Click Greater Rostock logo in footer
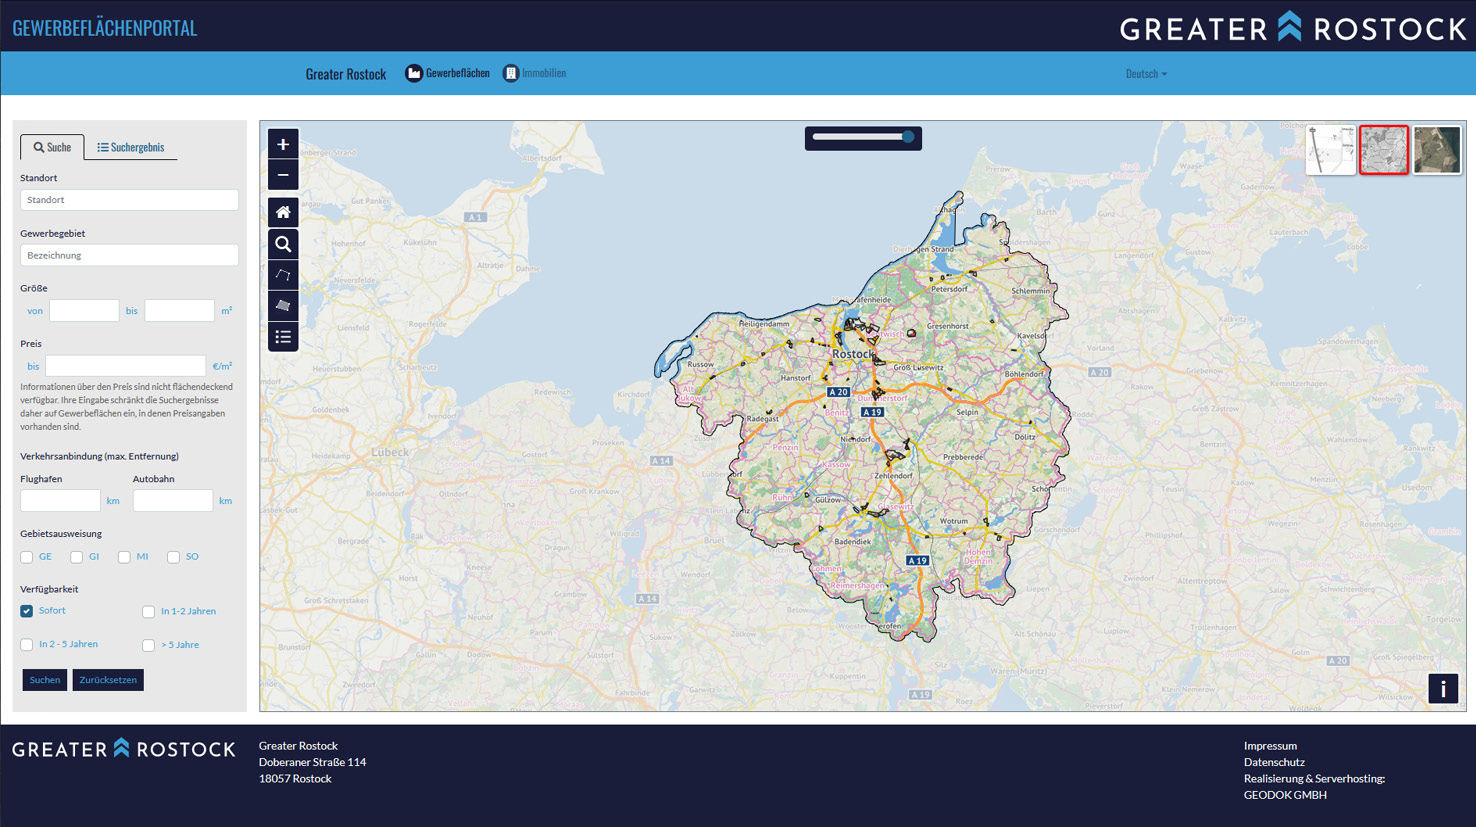Image resolution: width=1476 pixels, height=827 pixels. [123, 748]
